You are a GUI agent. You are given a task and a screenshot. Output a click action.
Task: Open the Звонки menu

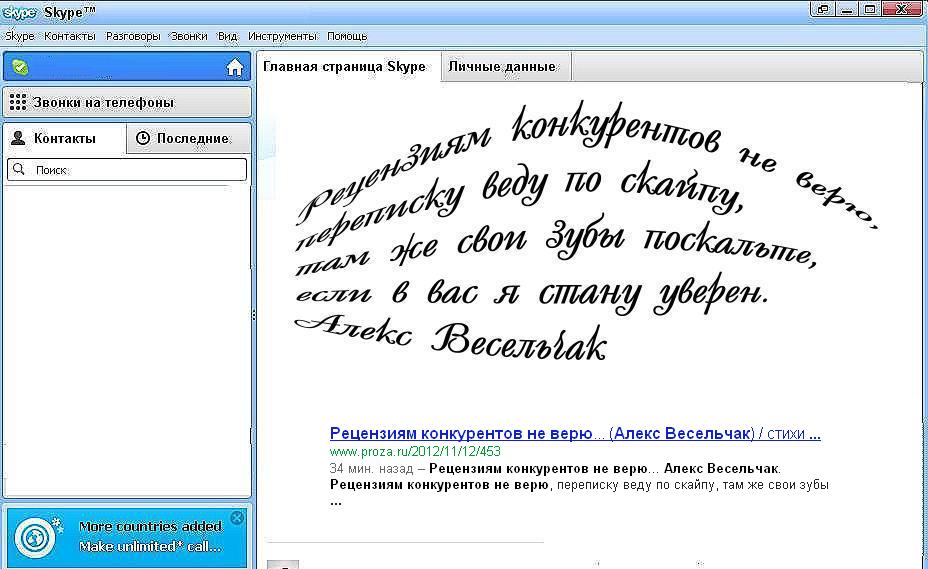point(189,36)
